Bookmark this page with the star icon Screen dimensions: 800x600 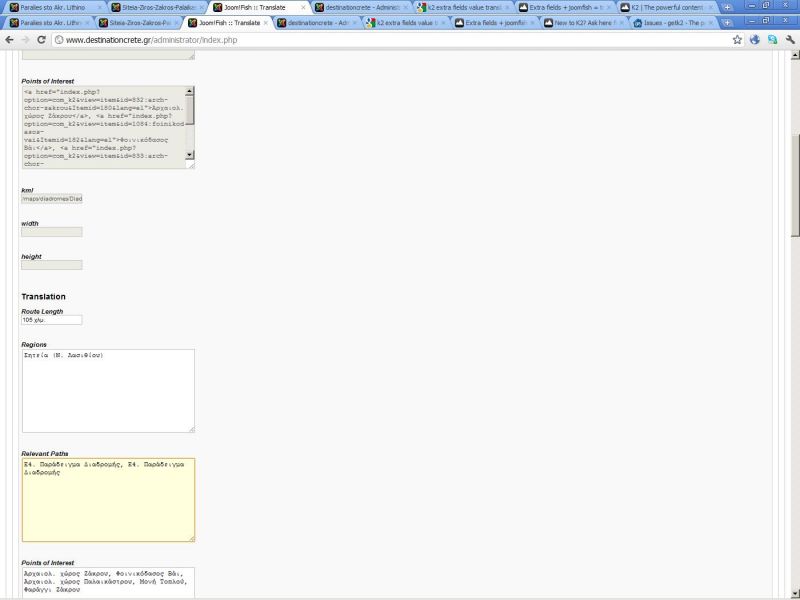click(x=737, y=40)
